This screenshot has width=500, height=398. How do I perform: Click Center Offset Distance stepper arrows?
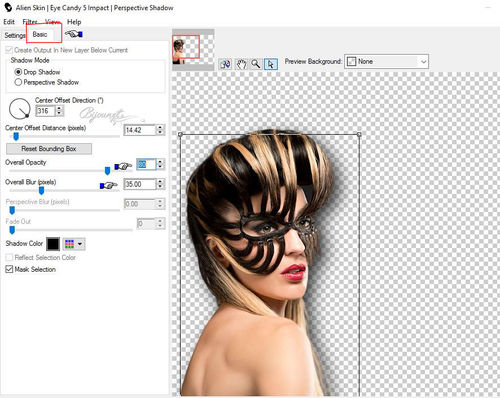tap(160, 130)
